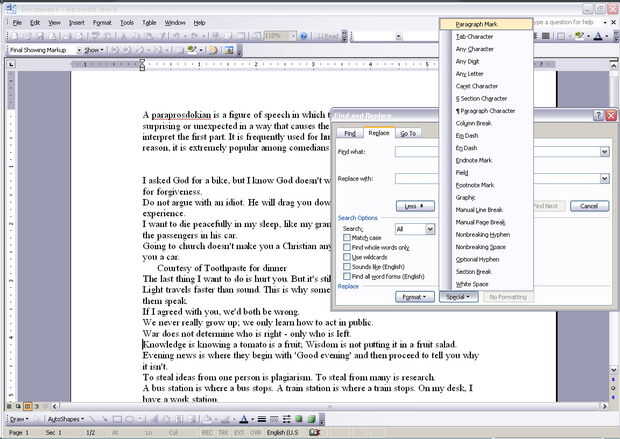The image size is (620, 439).
Task: Click the ruler tab selector box
Action: coord(11,64)
